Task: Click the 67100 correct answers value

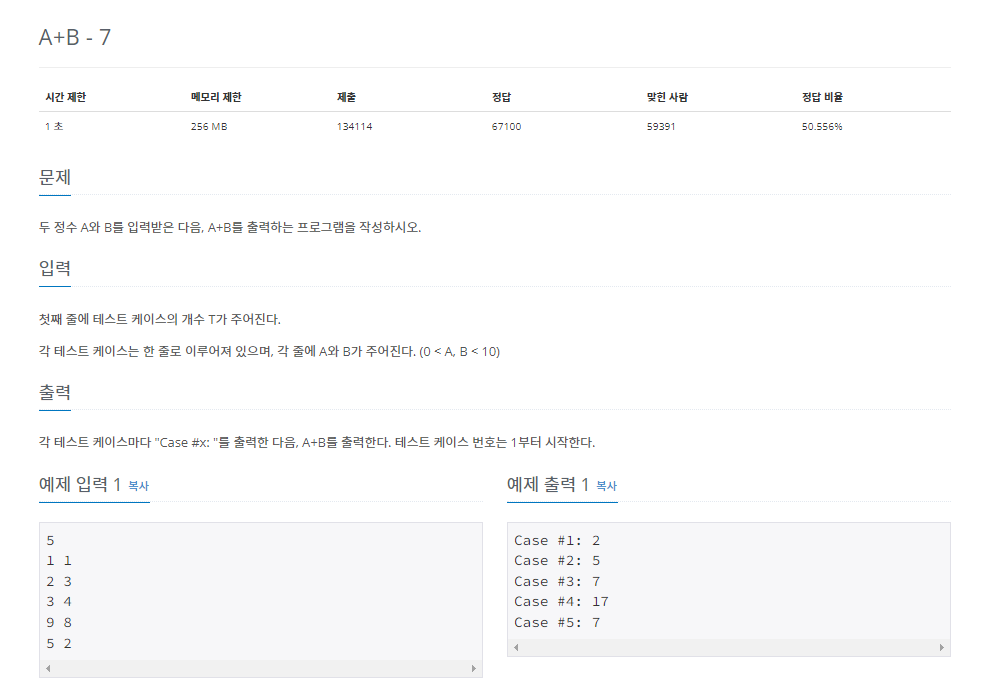Action: coord(506,127)
